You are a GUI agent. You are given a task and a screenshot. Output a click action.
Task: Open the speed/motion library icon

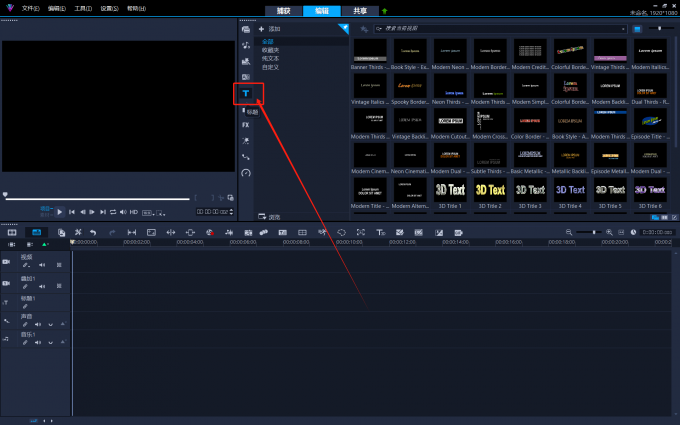pyautogui.click(x=245, y=173)
